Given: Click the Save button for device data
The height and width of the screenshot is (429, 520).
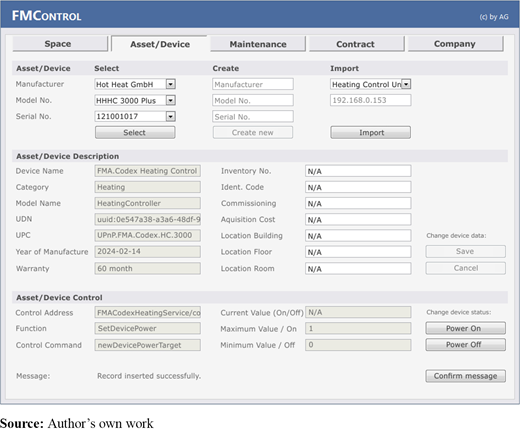Looking at the screenshot, I should (465, 251).
